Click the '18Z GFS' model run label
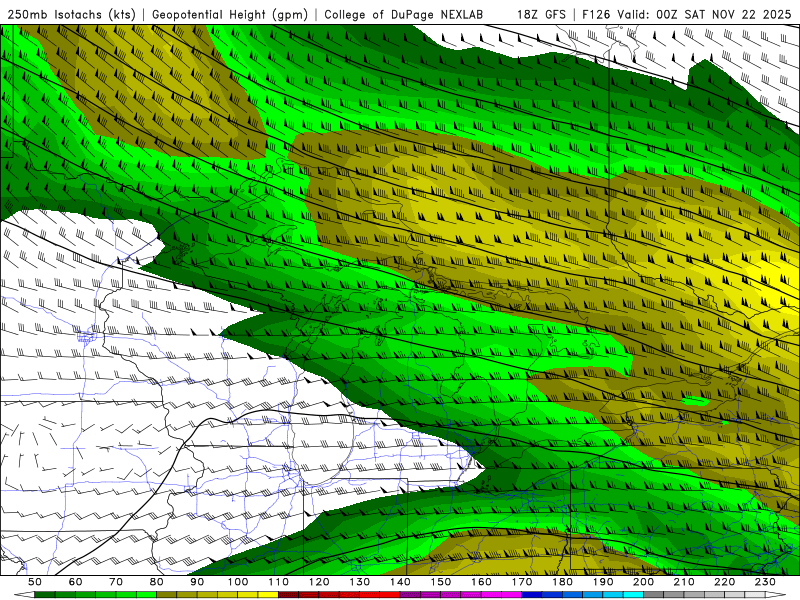 pyautogui.click(x=541, y=15)
